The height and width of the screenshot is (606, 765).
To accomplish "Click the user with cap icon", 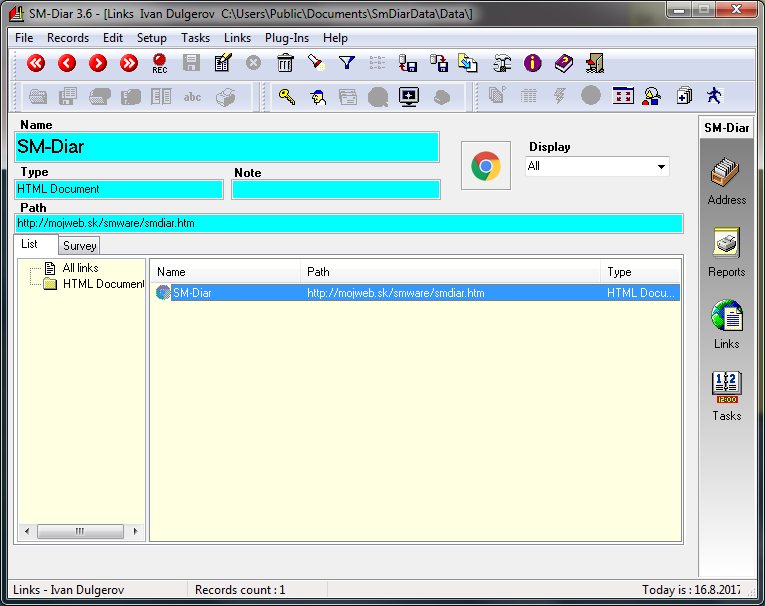I will click(x=318, y=97).
